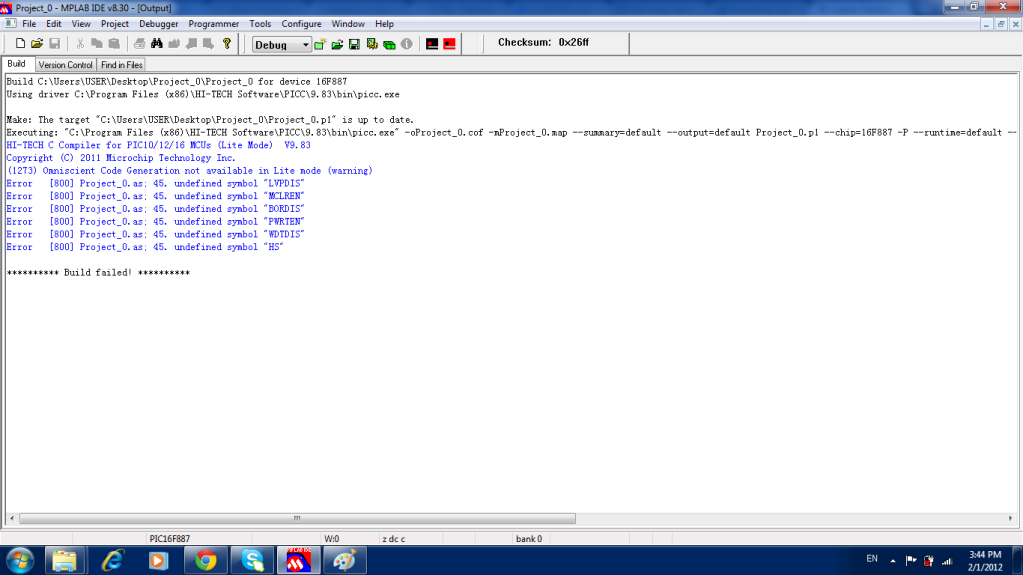Switch to the Find in Files tab
The image size is (1023, 575).
[x=121, y=65]
